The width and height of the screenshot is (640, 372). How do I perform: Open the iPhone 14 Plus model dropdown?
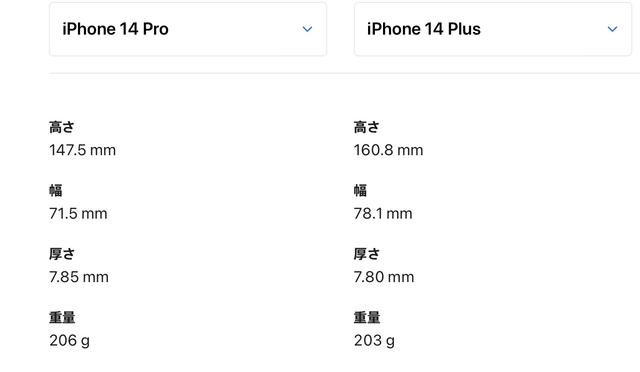pos(493,29)
